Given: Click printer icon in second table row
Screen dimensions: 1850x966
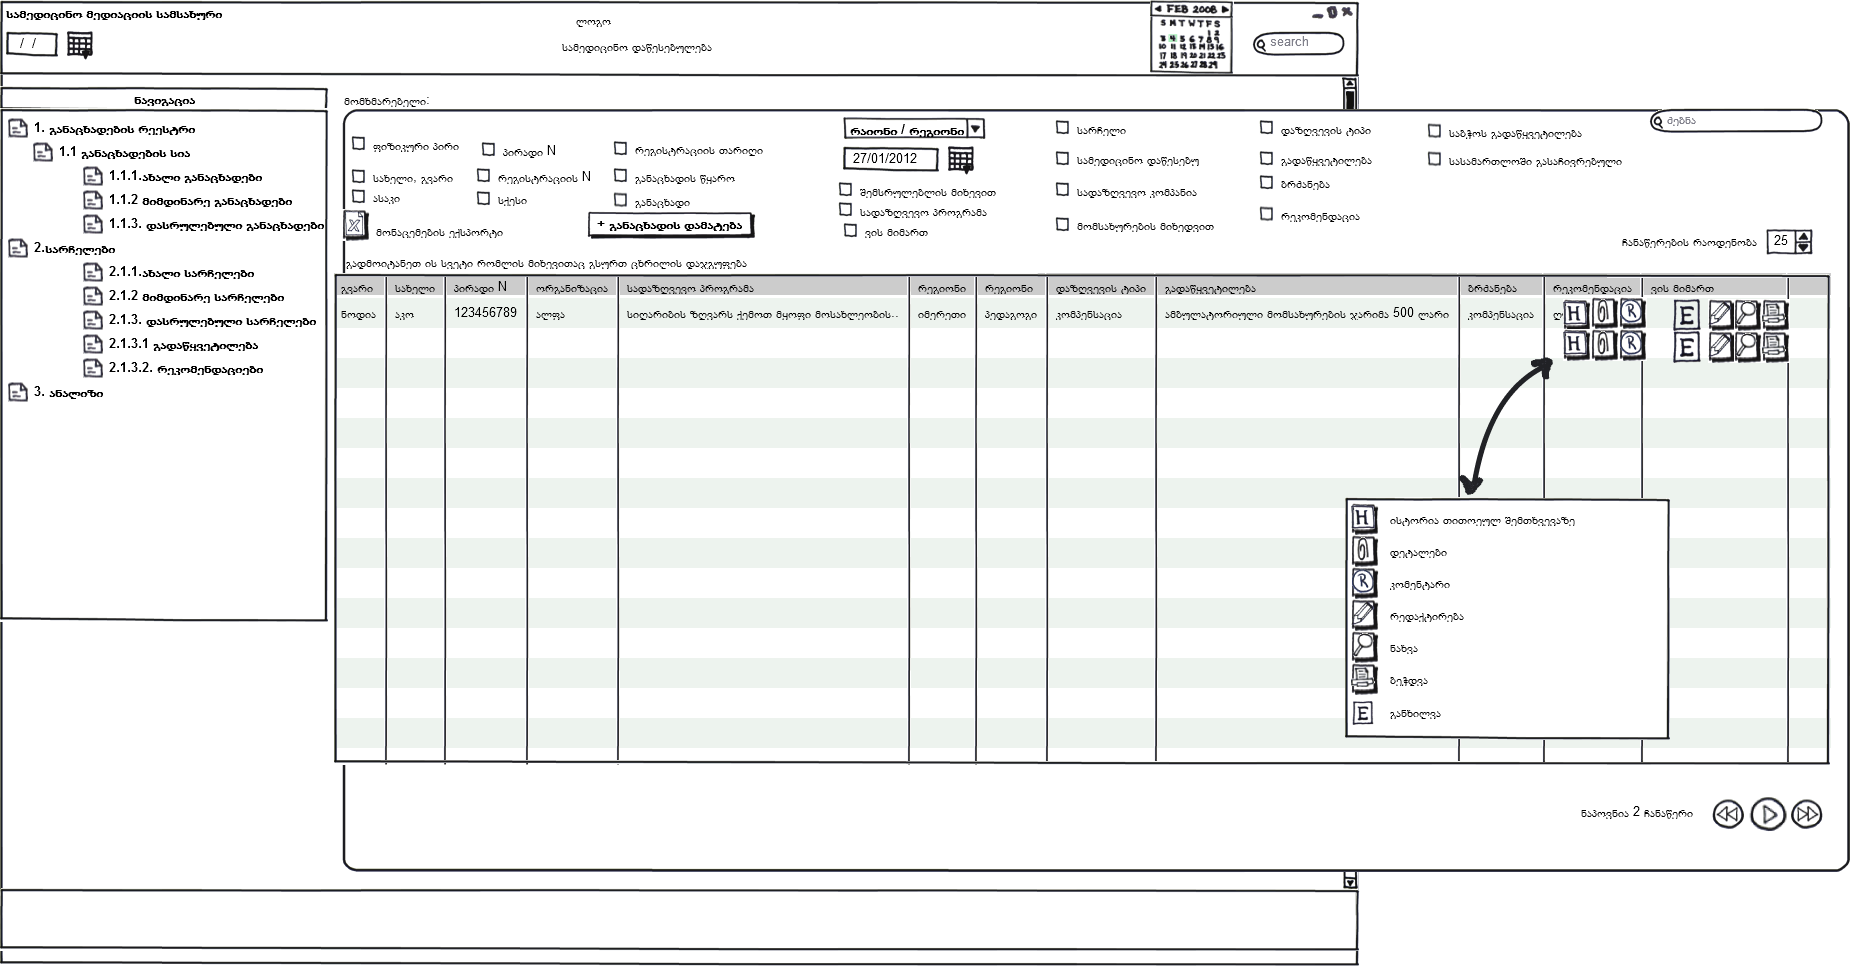Looking at the screenshot, I should click(x=1775, y=347).
